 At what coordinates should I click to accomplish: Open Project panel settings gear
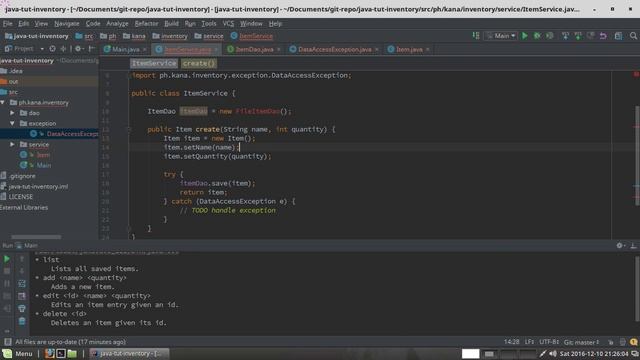pyautogui.click(x=78, y=49)
